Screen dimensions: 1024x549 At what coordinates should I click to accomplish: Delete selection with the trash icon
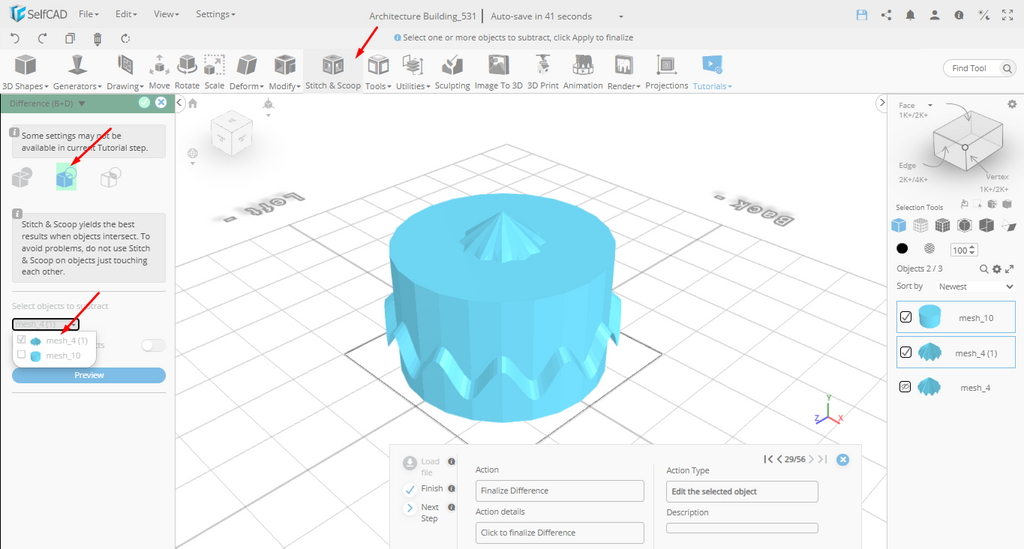pos(97,38)
